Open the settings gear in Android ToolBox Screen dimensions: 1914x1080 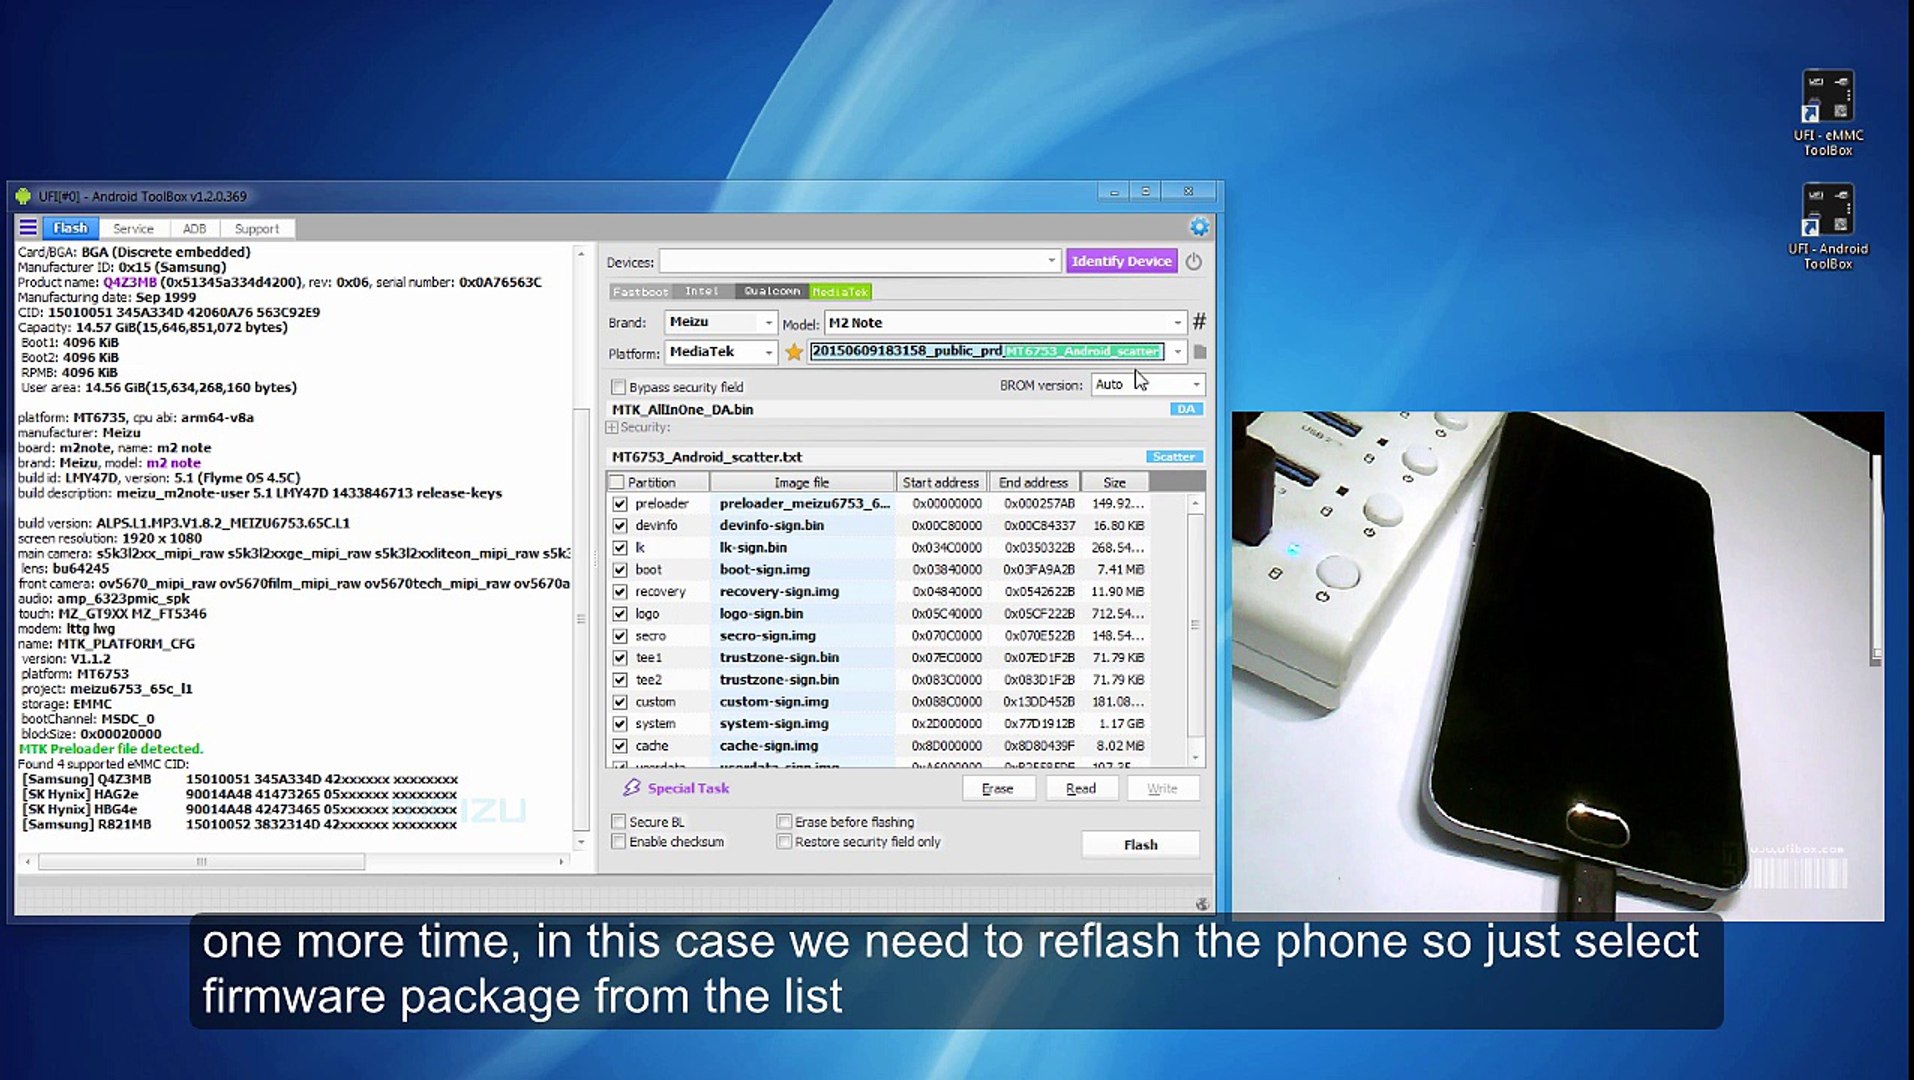tap(1199, 227)
